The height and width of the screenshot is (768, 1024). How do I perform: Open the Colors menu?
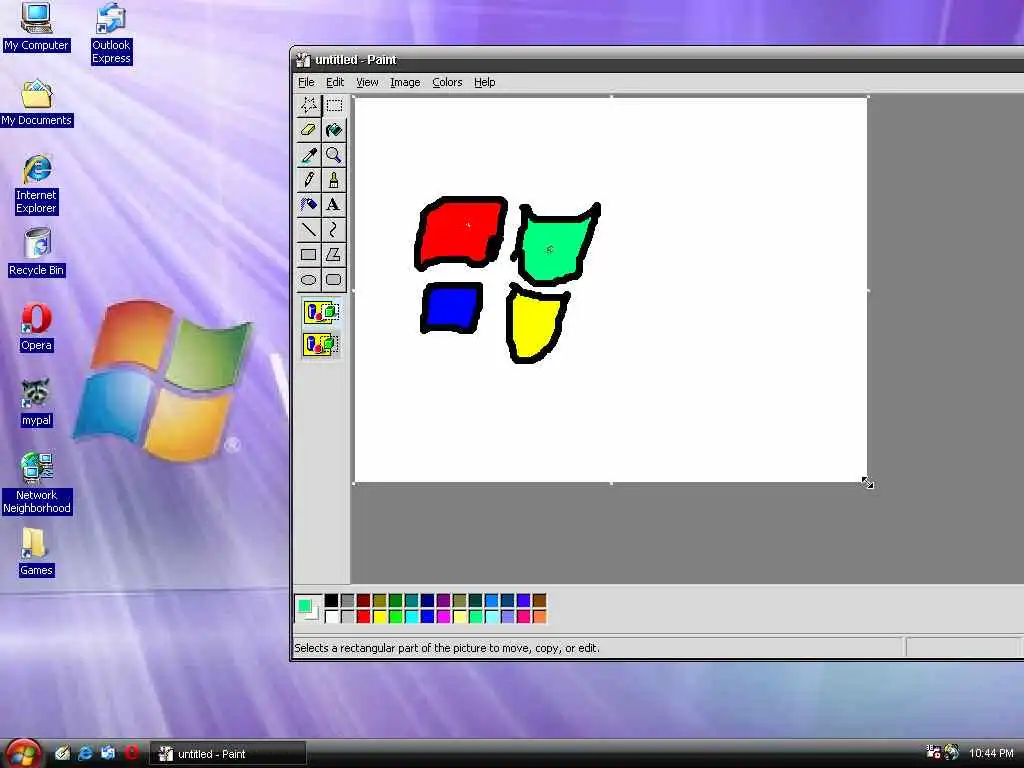click(447, 82)
